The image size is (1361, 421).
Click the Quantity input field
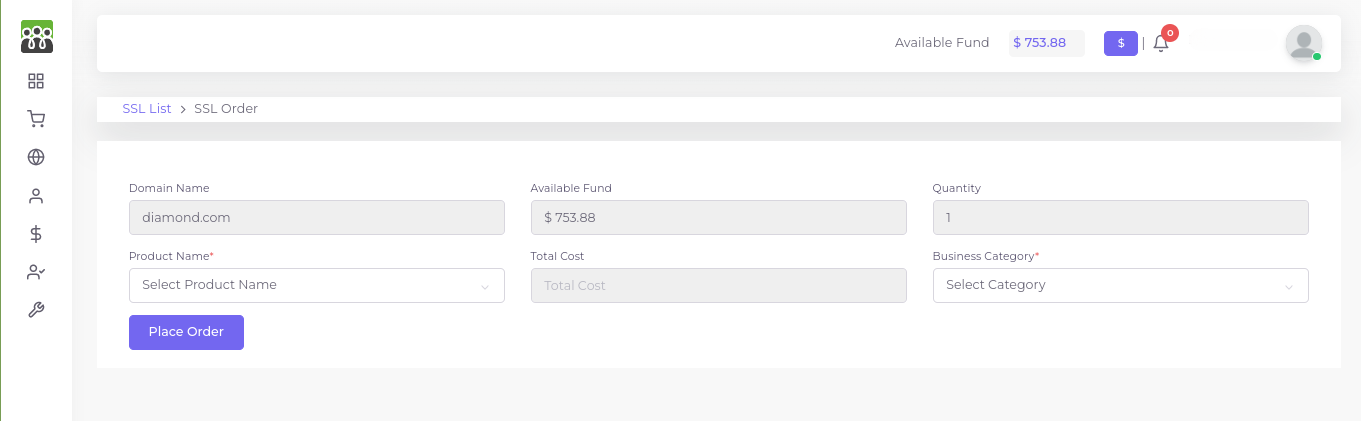coord(1120,217)
